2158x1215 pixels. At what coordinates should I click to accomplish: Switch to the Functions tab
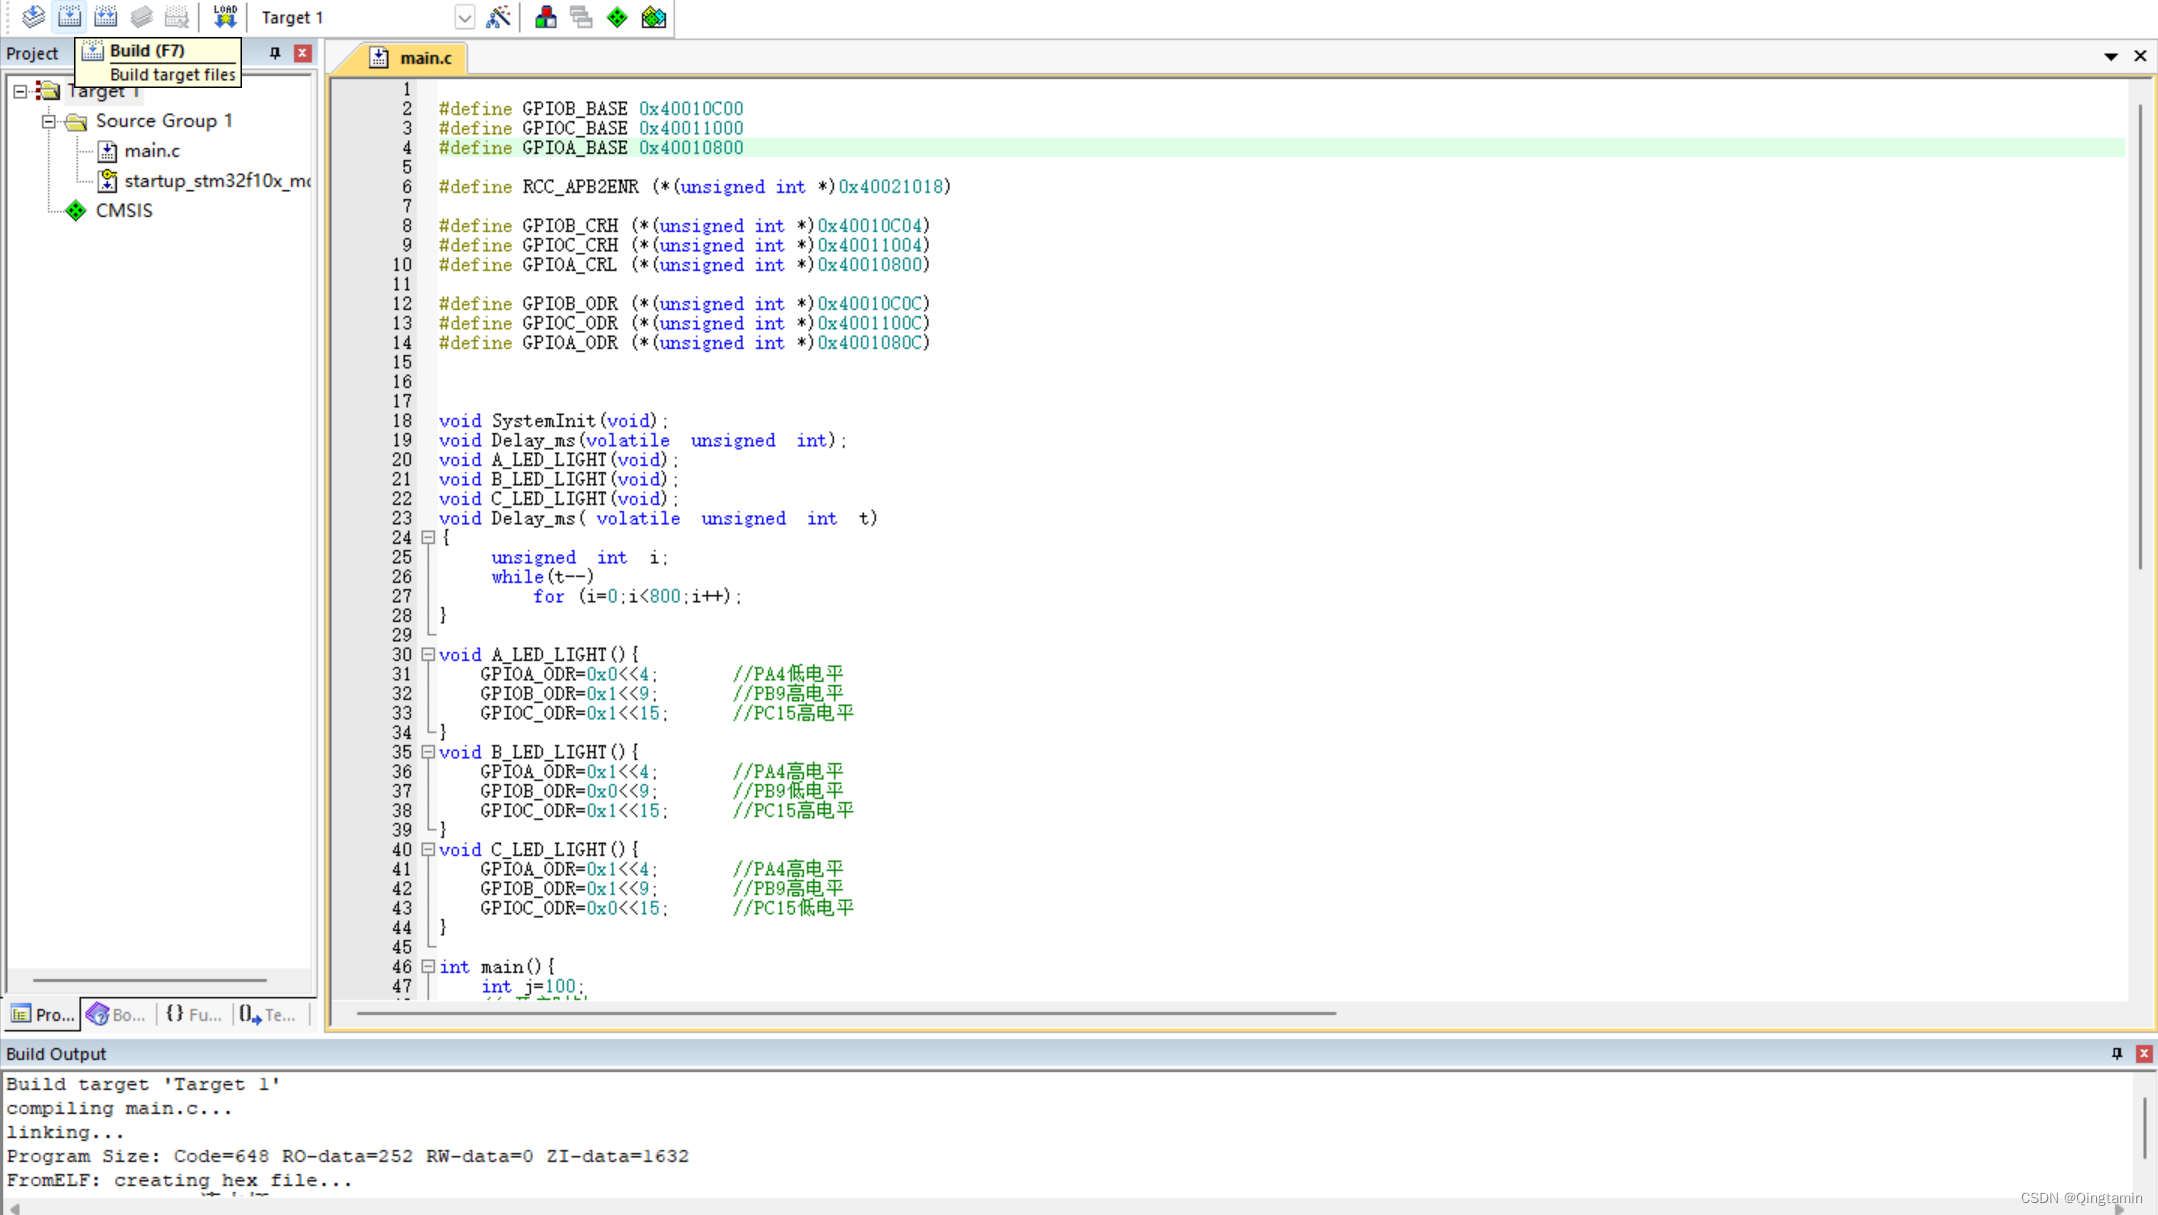tap(193, 1014)
